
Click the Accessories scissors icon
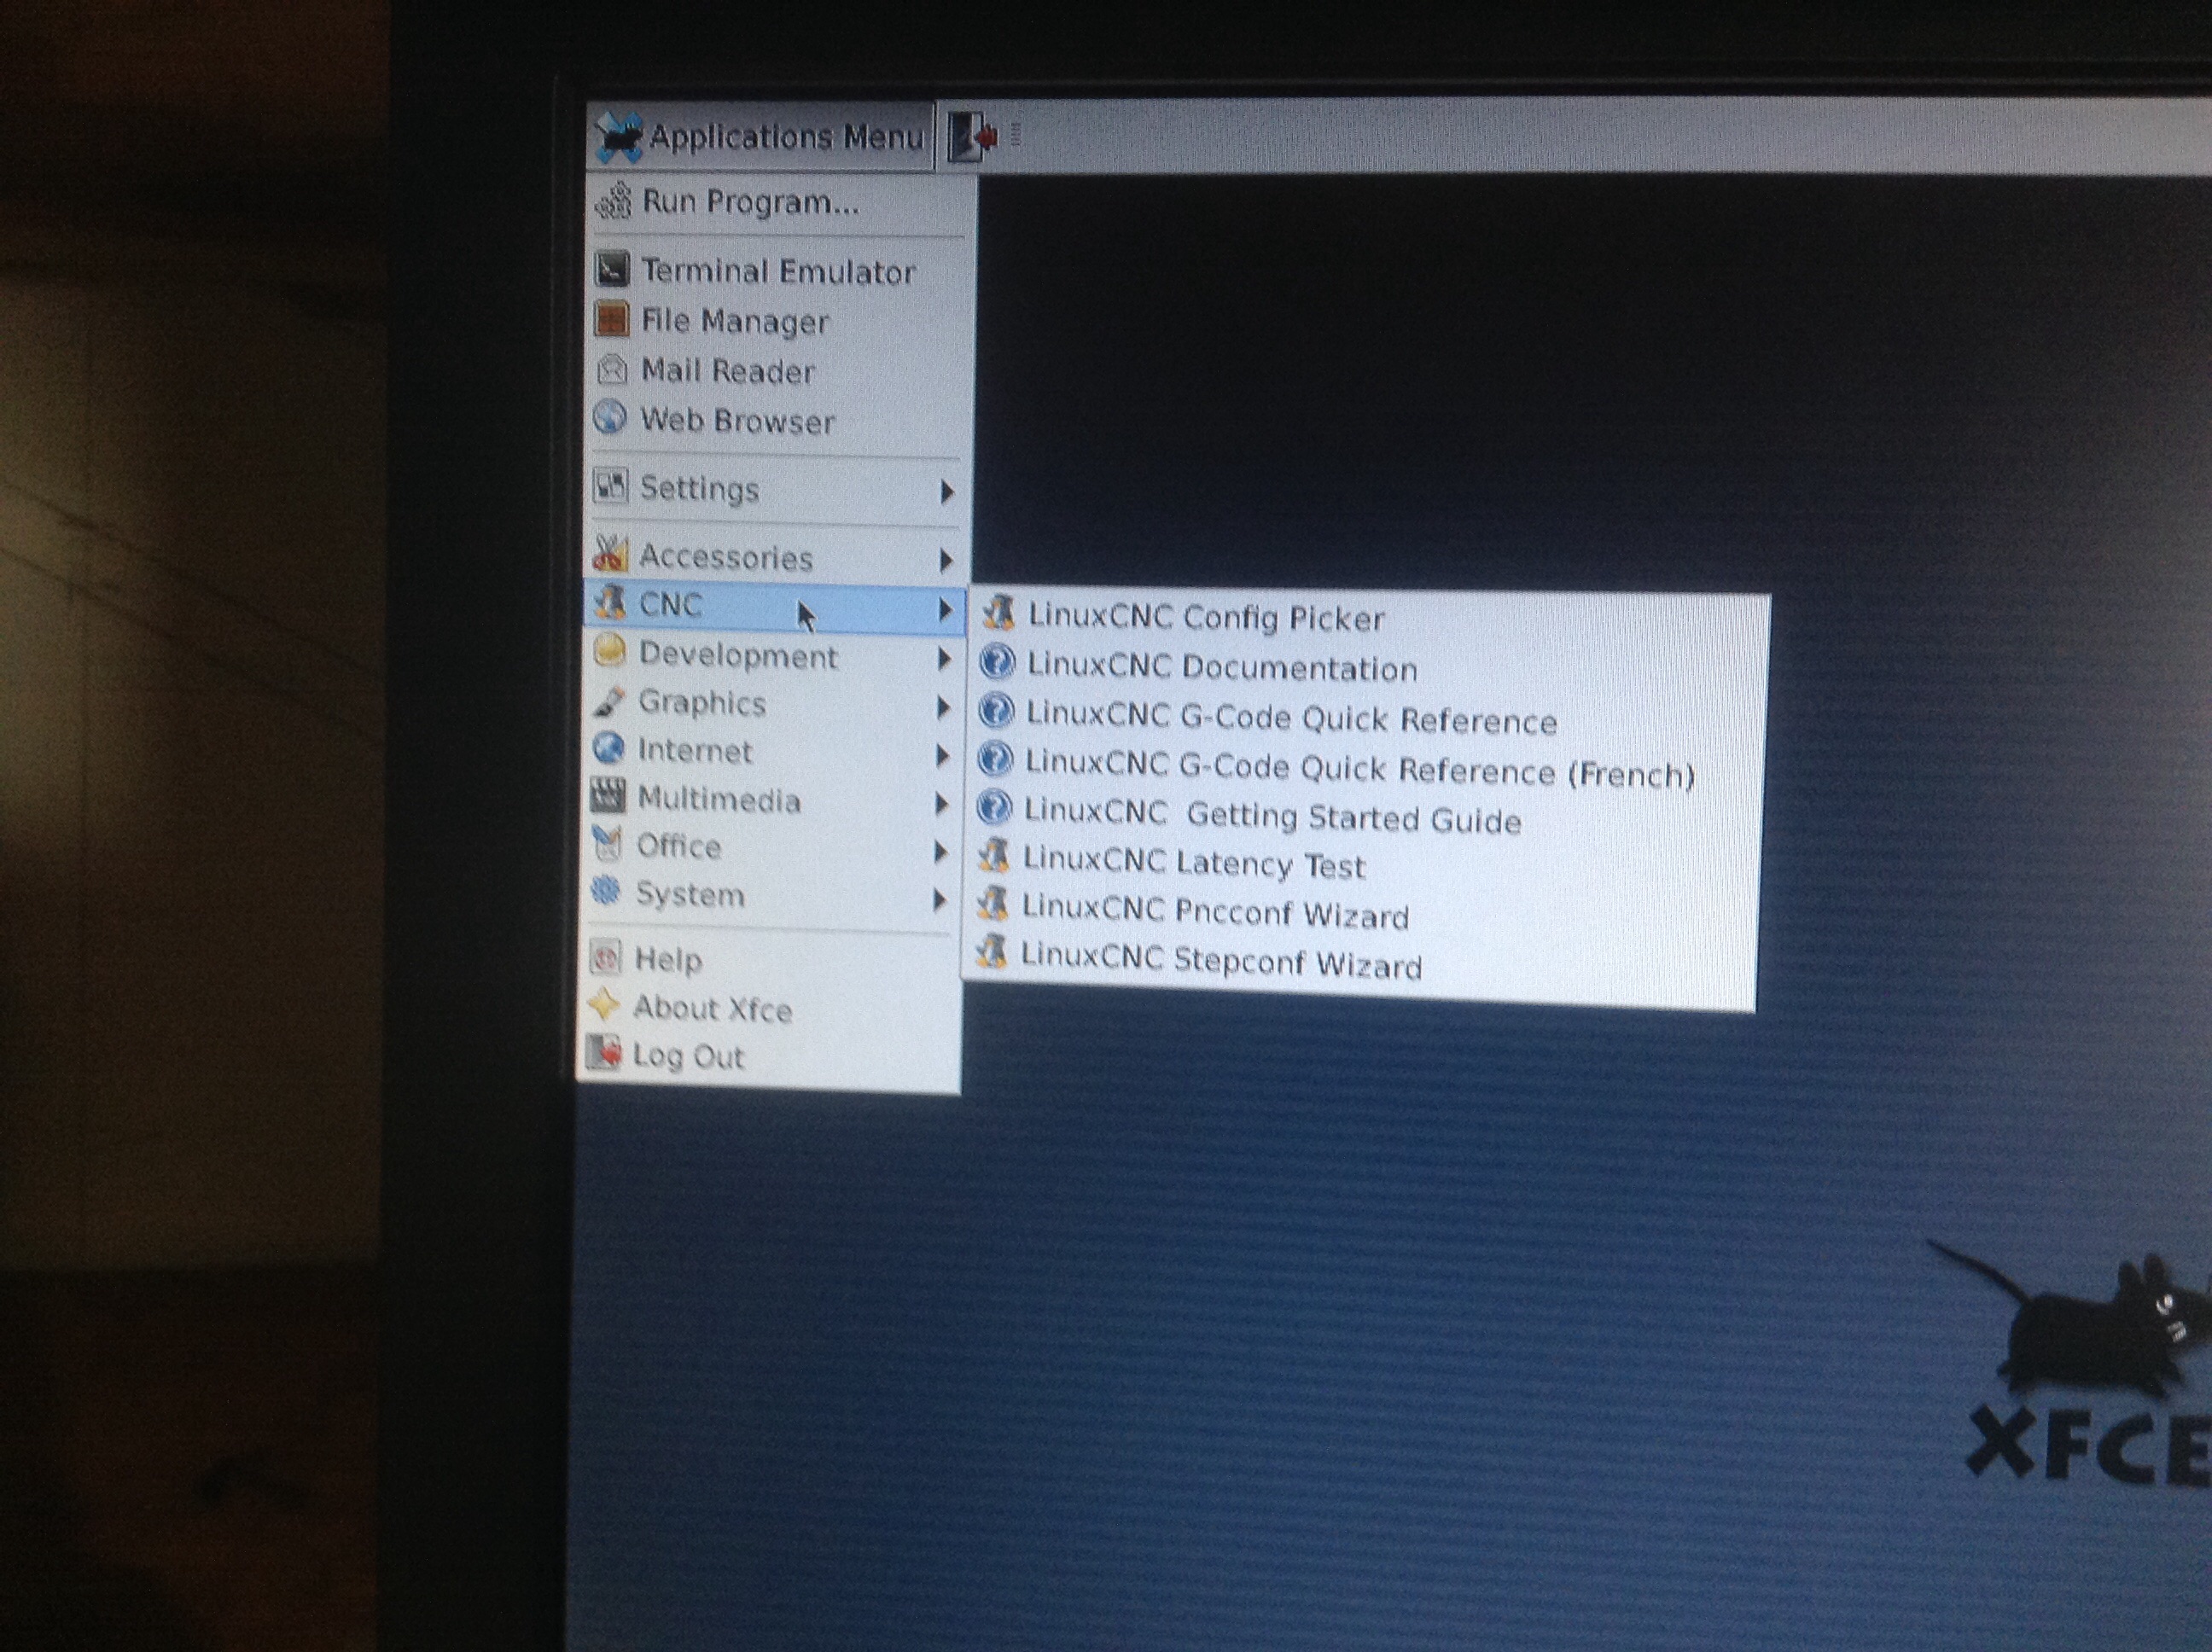610,552
